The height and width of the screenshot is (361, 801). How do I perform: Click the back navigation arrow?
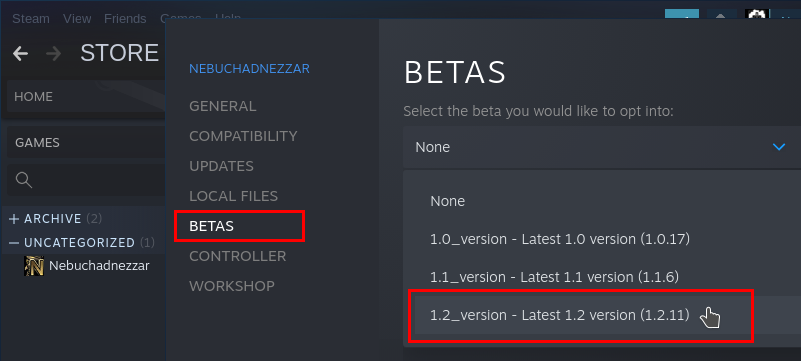20,54
